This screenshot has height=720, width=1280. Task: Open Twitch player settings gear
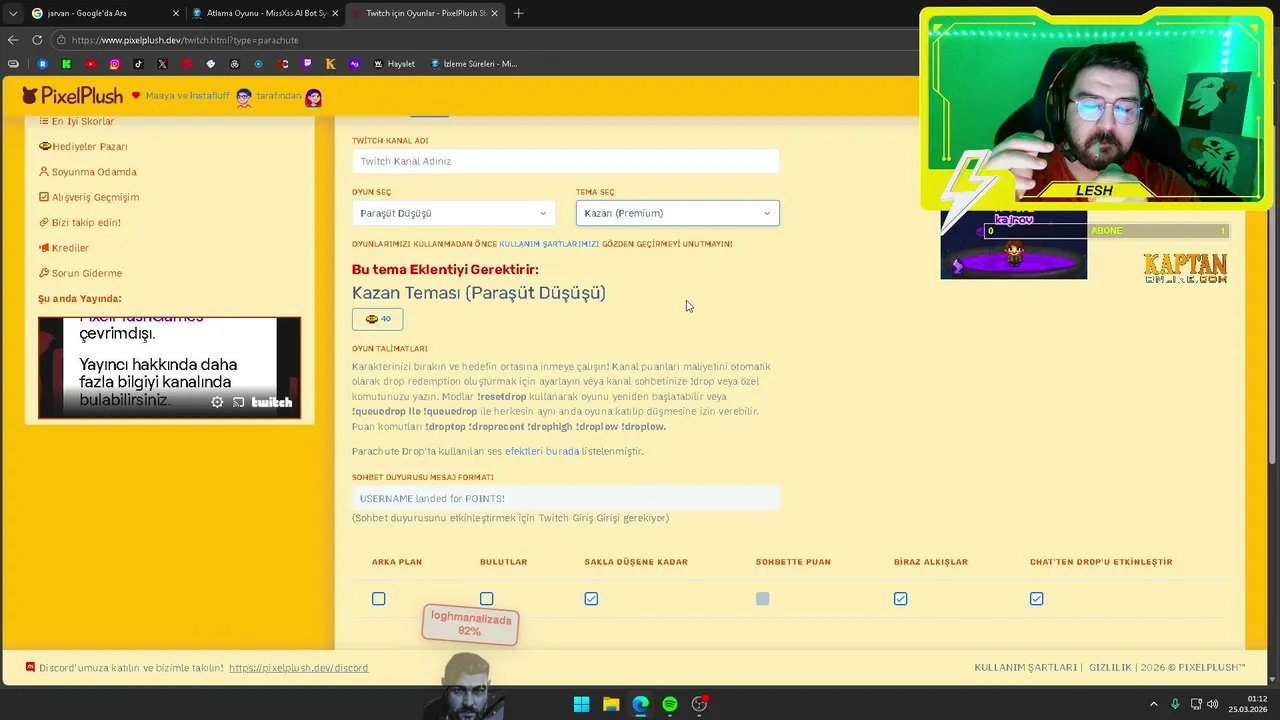click(217, 402)
